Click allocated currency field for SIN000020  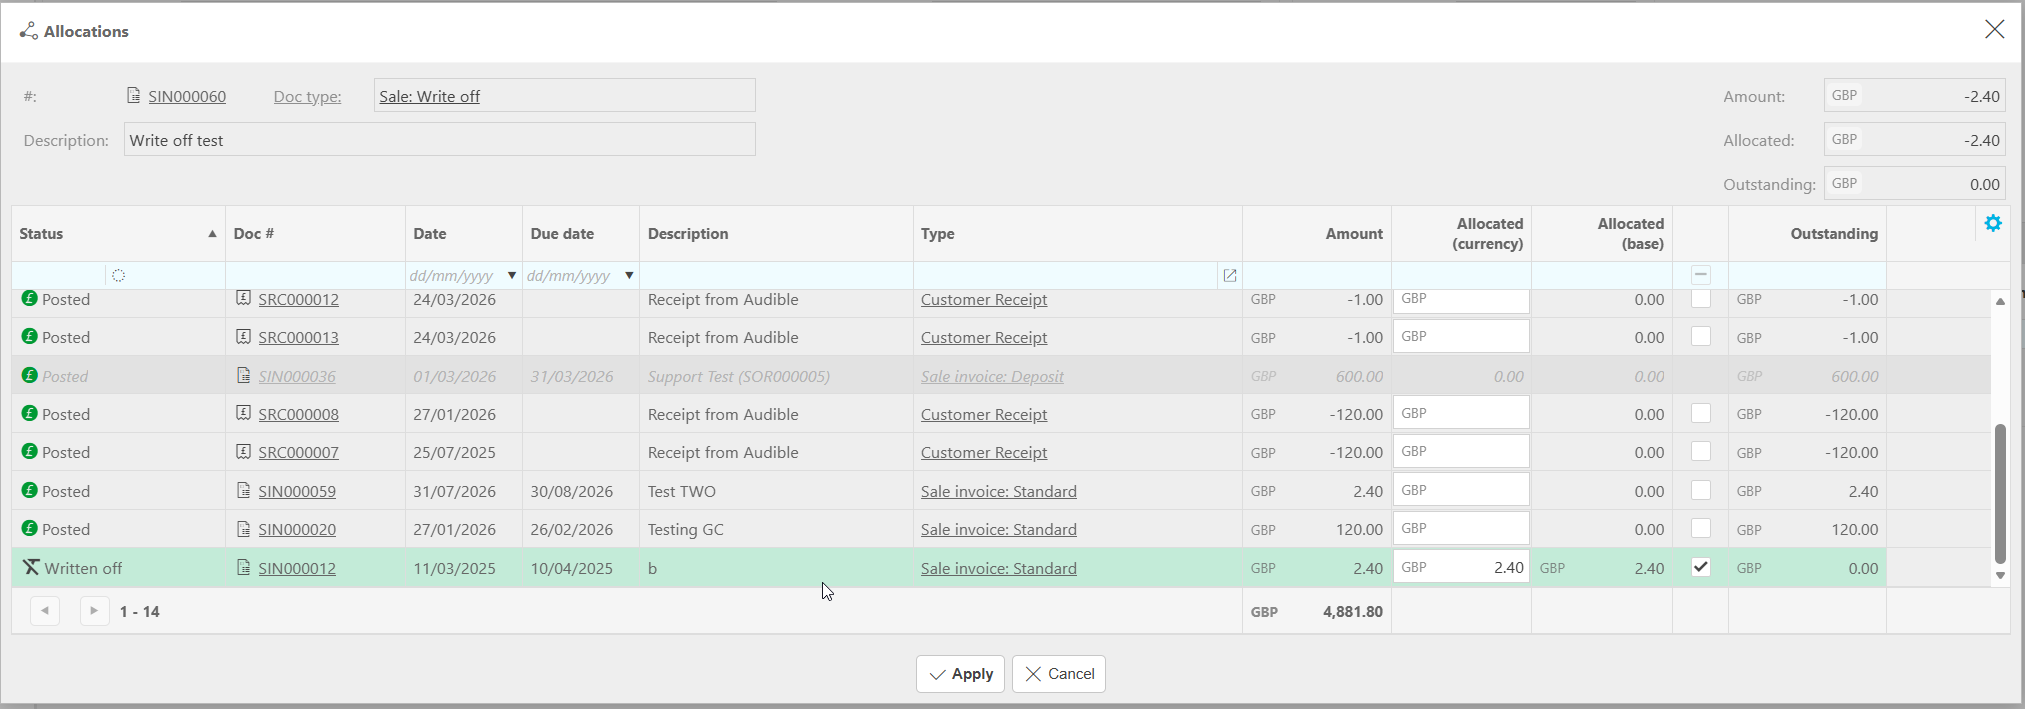[x=1461, y=528]
